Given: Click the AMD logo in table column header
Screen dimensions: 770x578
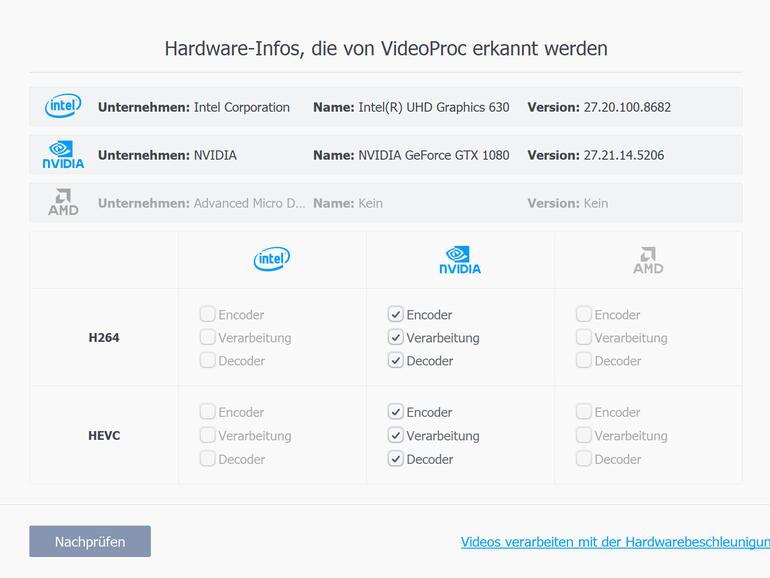Looking at the screenshot, I should (648, 260).
